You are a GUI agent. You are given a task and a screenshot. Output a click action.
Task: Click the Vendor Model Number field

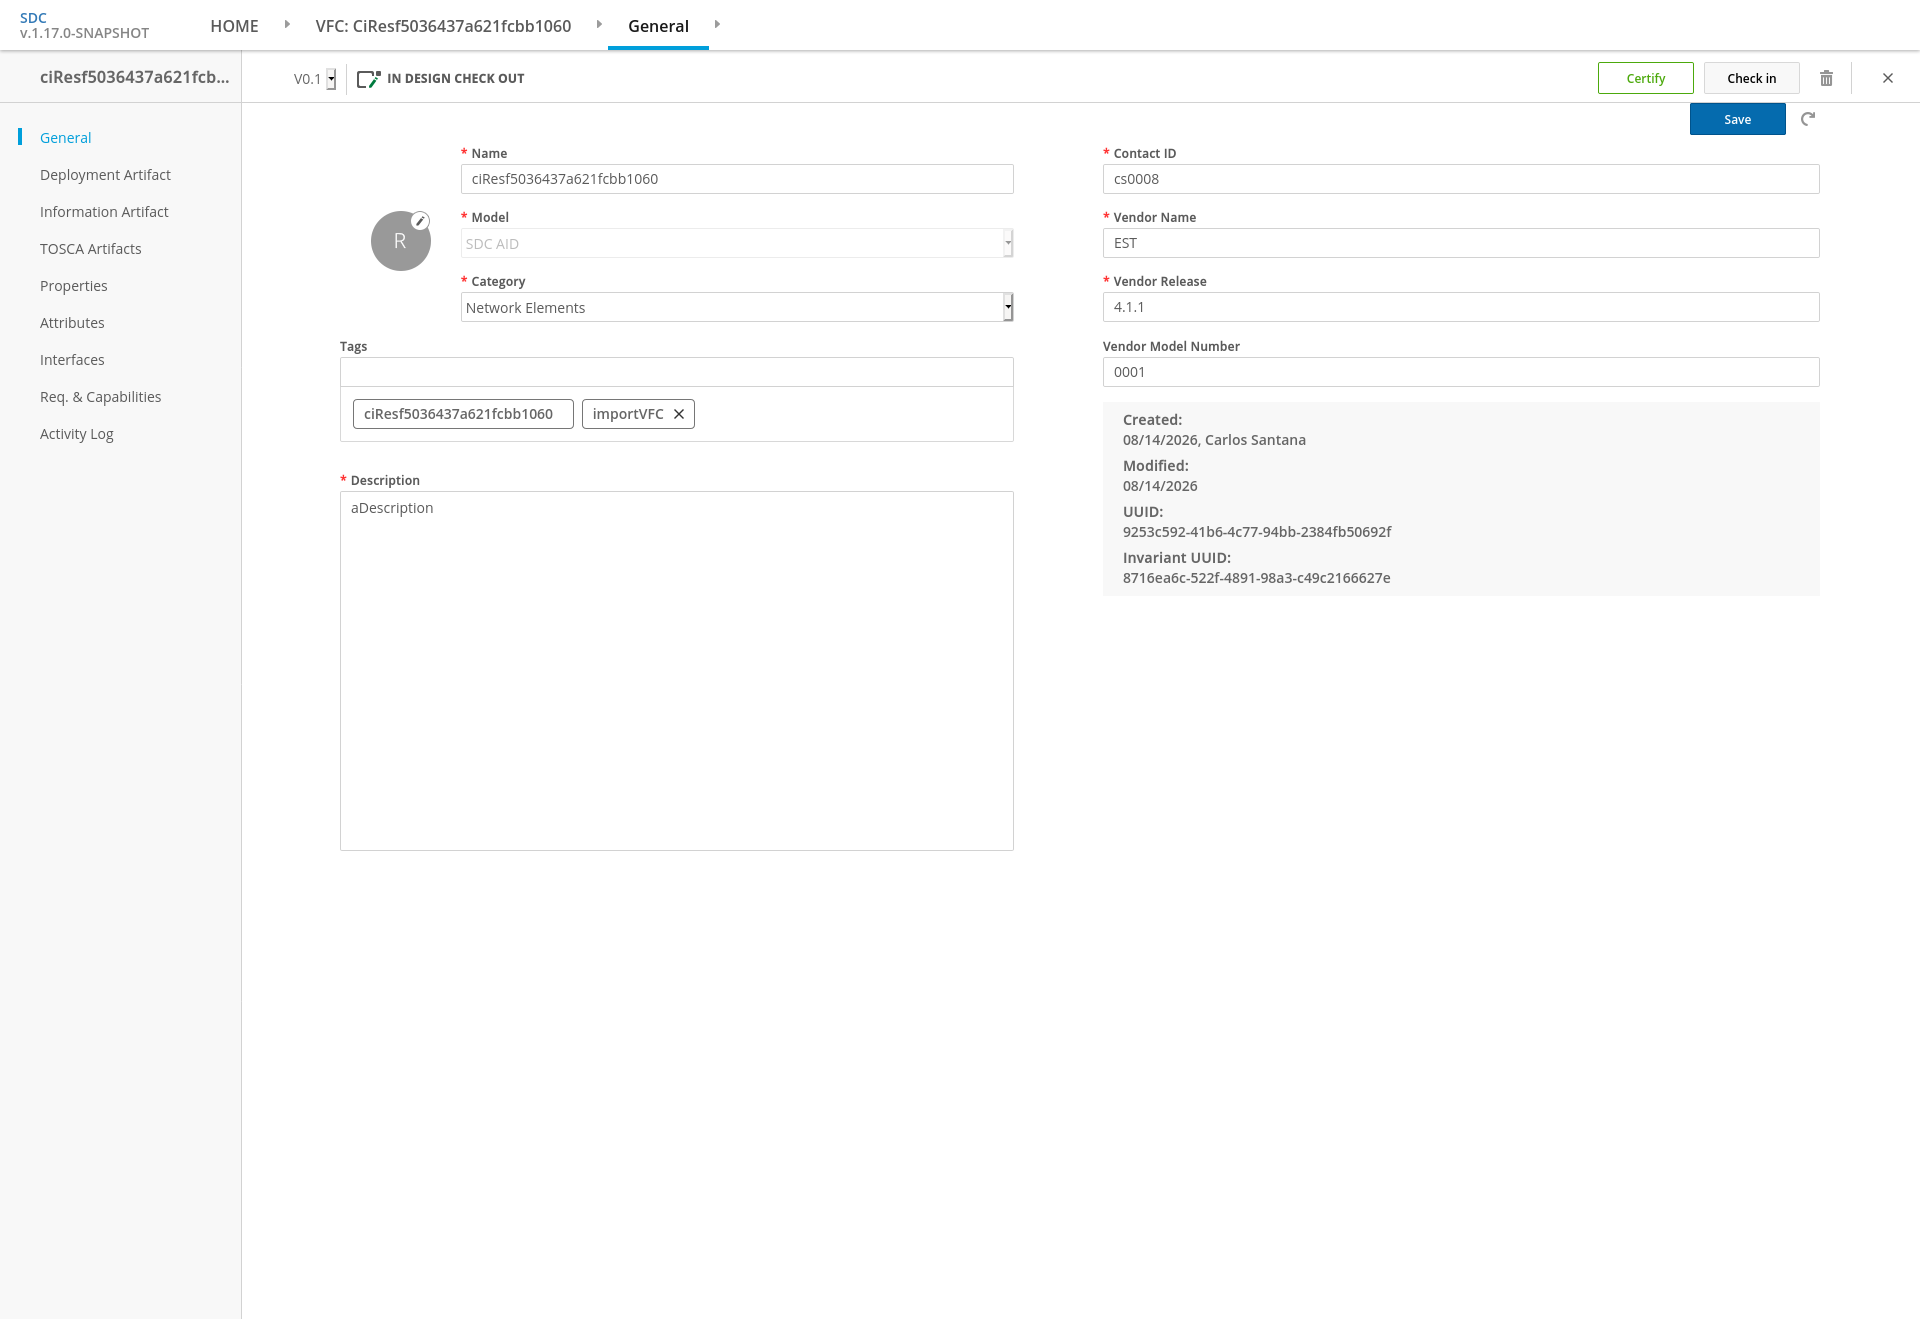[x=1461, y=372]
